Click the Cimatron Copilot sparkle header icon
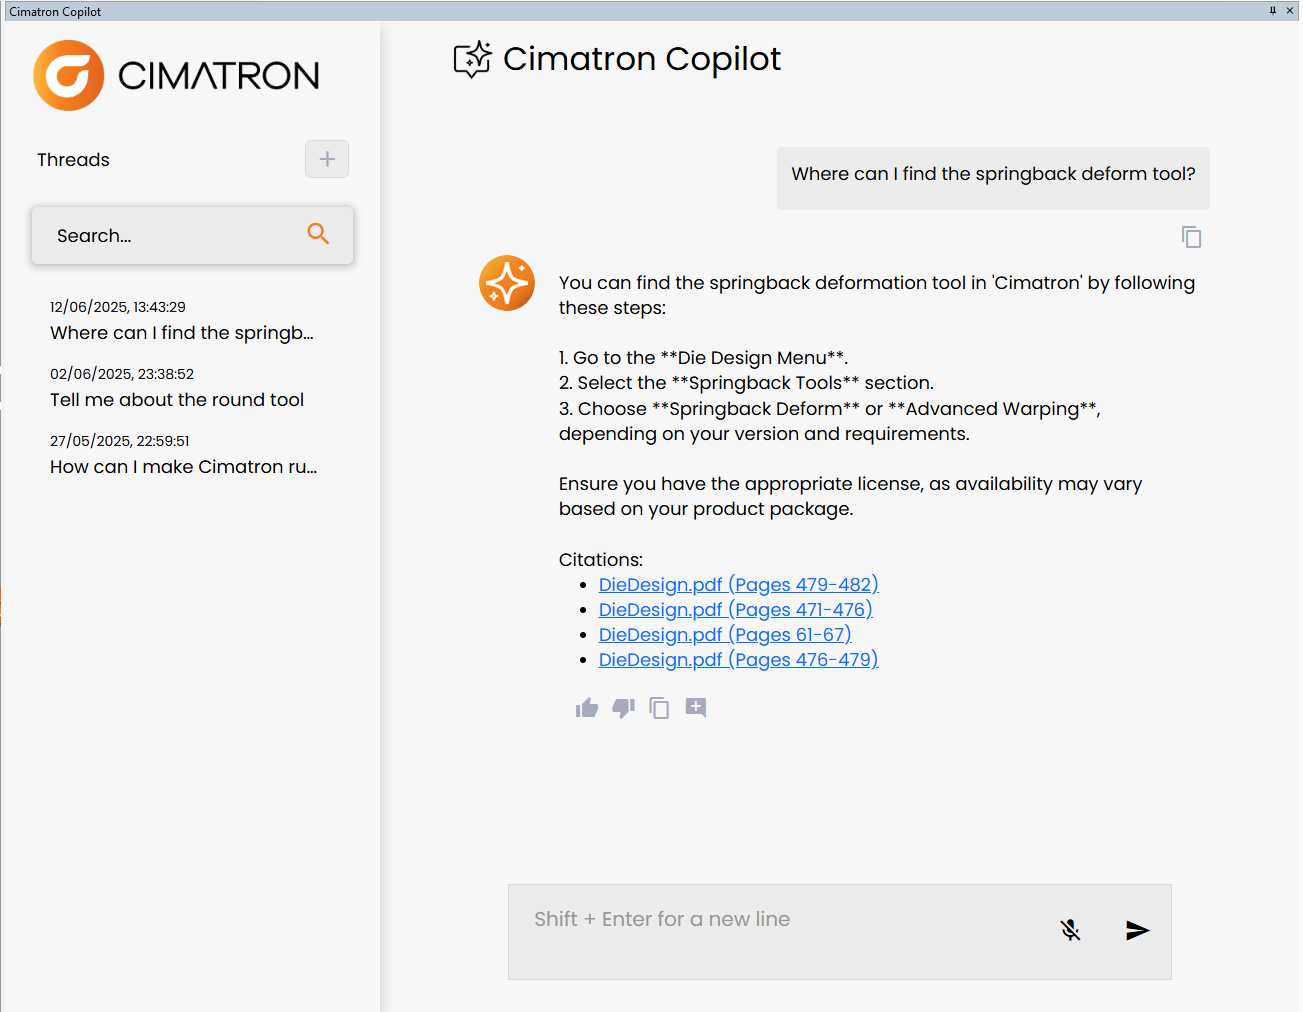 [472, 60]
